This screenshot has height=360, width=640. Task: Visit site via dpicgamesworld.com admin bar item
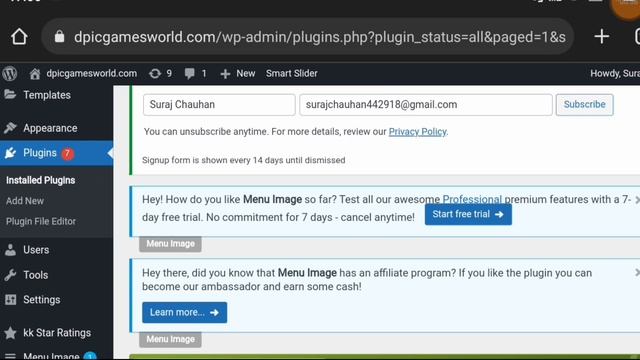[83, 73]
